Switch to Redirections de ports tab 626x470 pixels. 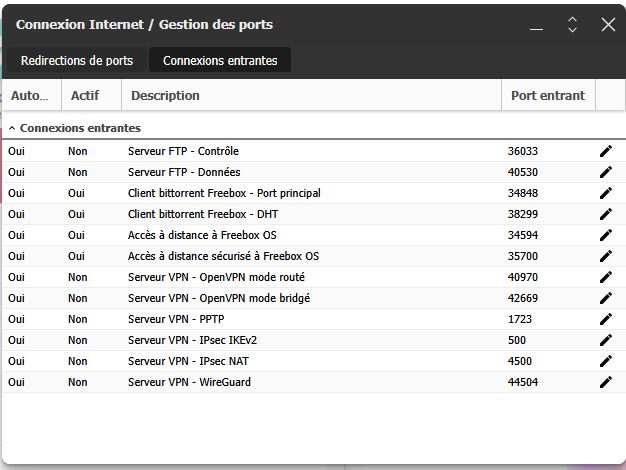(x=77, y=61)
